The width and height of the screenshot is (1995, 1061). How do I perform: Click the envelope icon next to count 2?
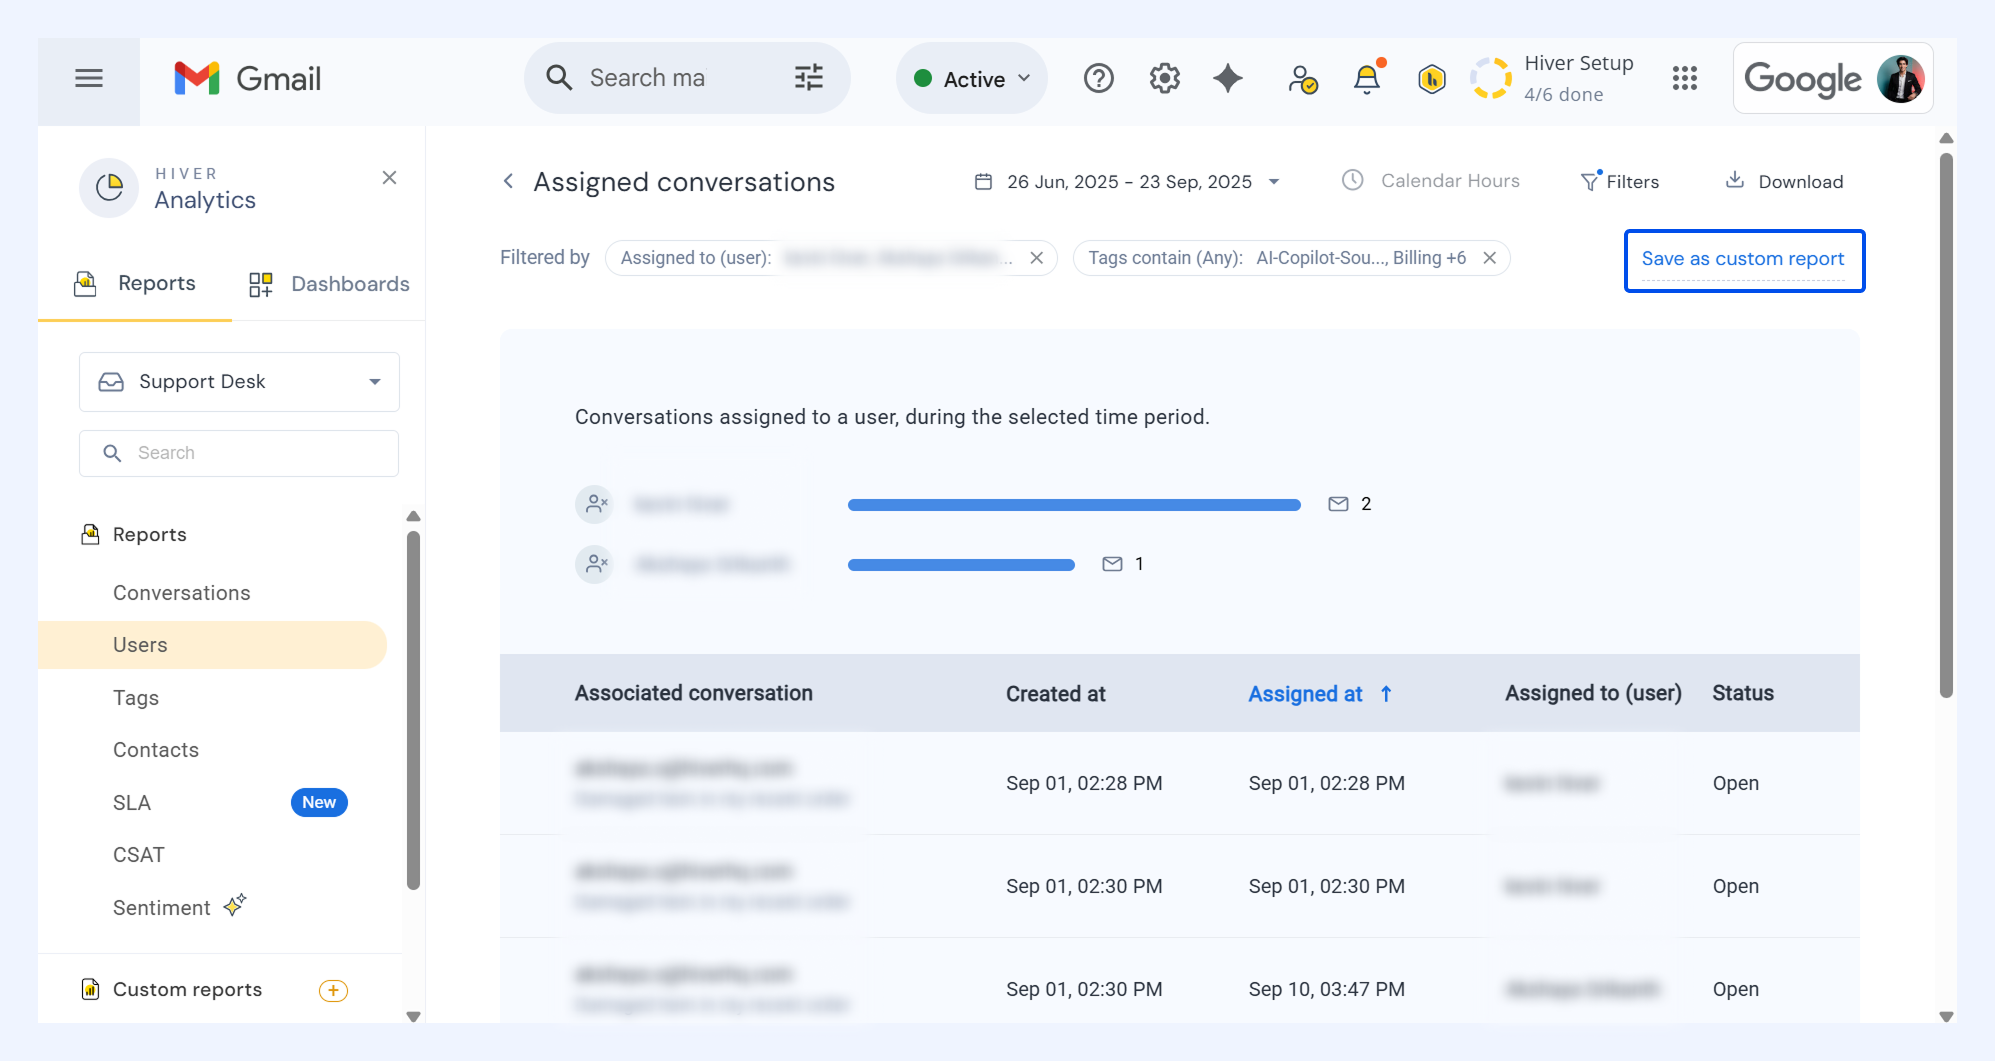tap(1338, 504)
